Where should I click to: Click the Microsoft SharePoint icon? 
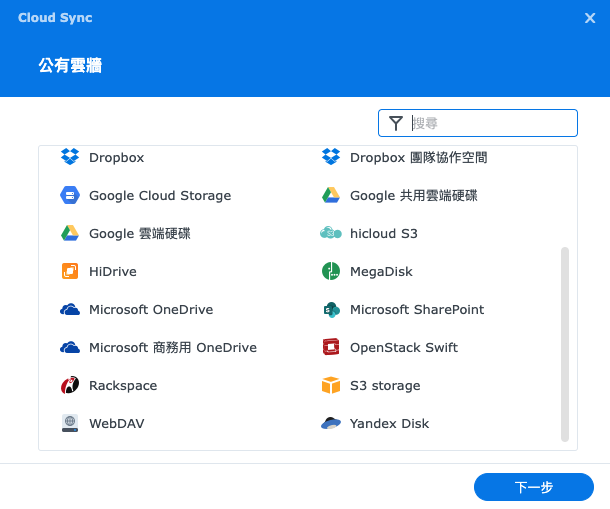(331, 309)
